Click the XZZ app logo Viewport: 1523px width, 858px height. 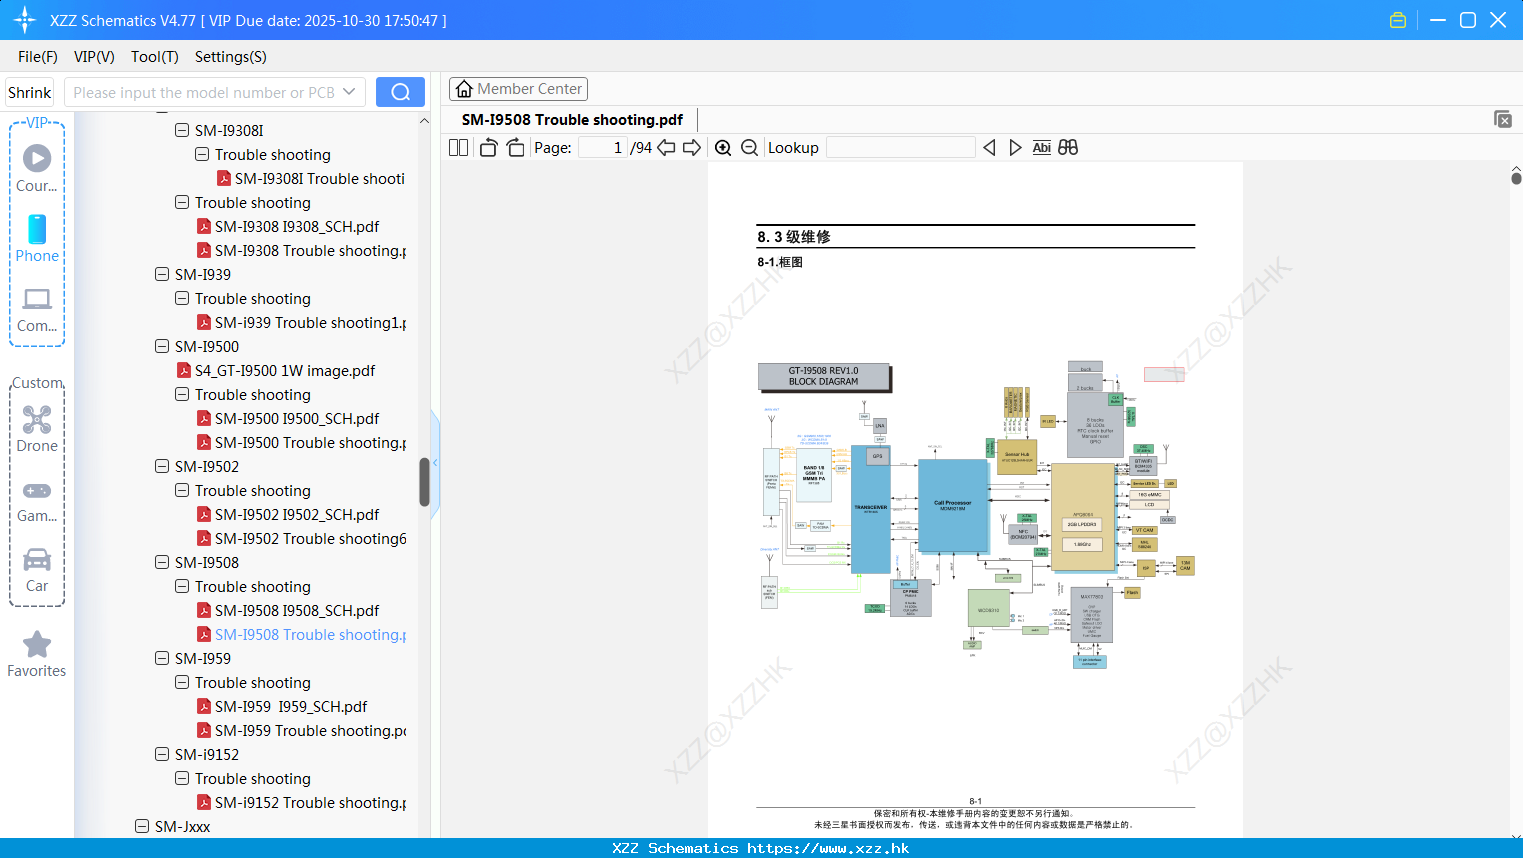[24, 20]
